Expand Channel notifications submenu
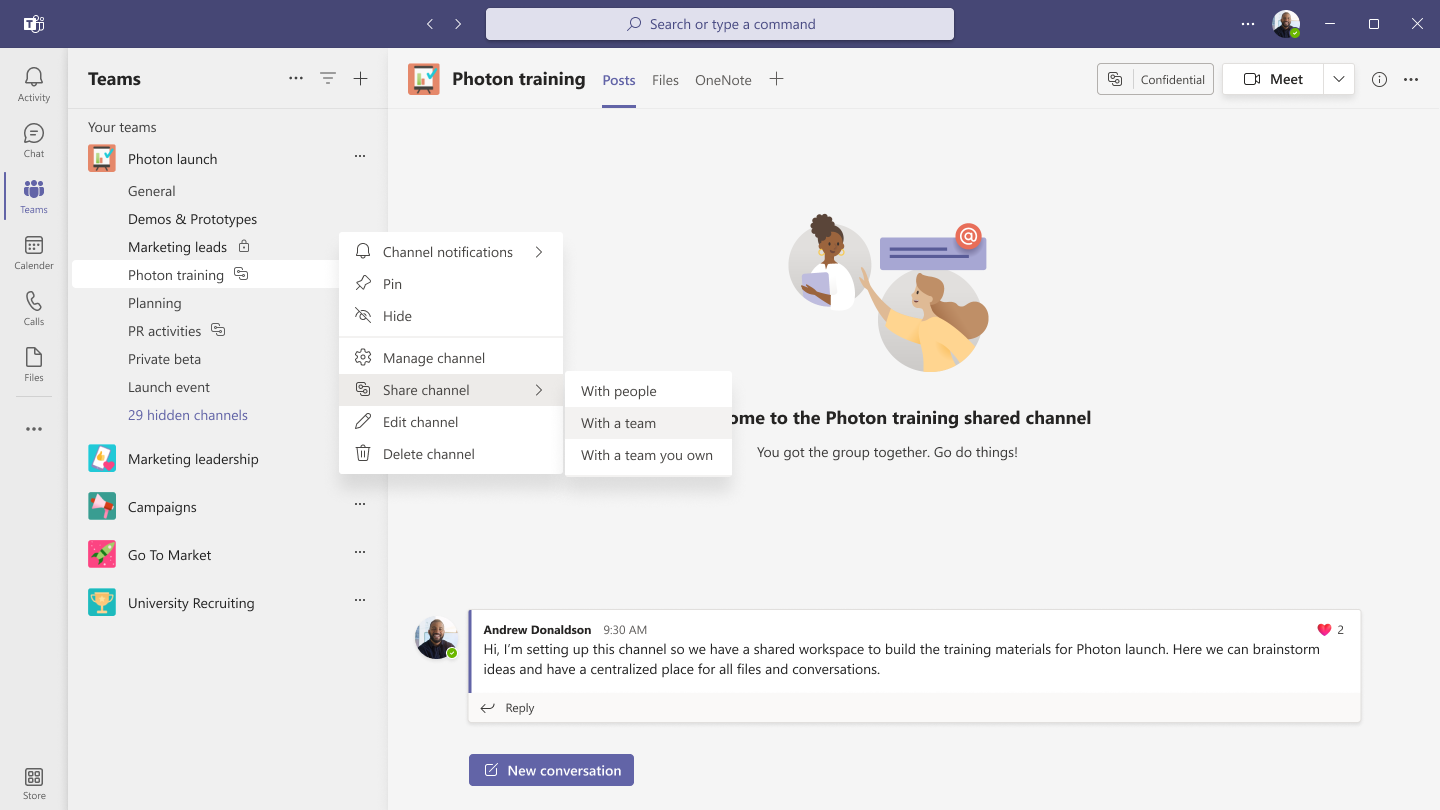Screen dimensions: 1440x810 451,252
